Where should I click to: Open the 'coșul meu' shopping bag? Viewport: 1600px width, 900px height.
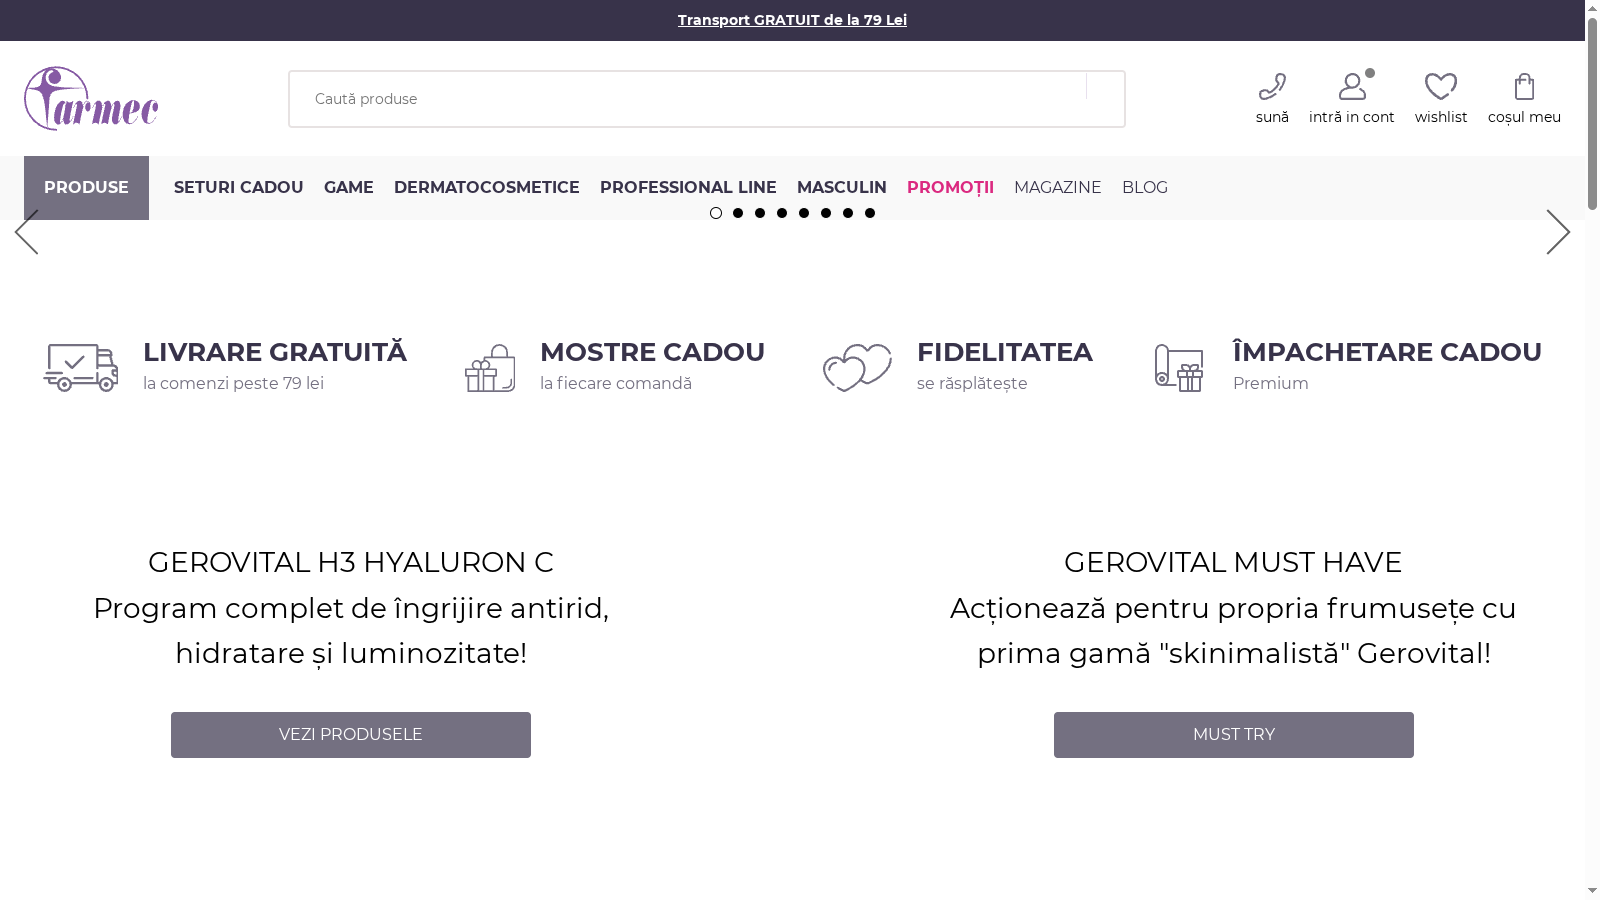[x=1524, y=87]
